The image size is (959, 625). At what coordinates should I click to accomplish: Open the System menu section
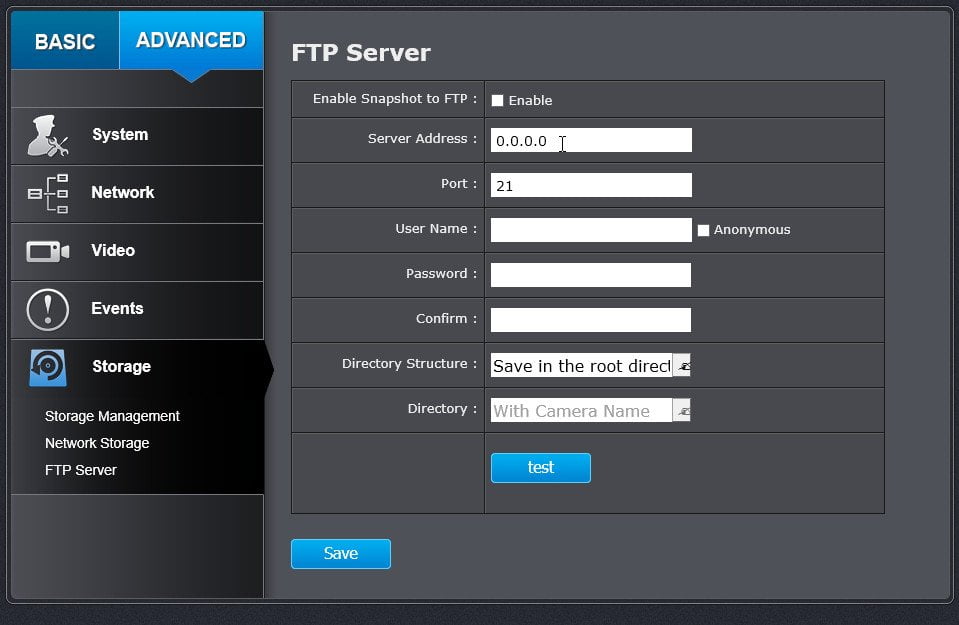(137, 136)
